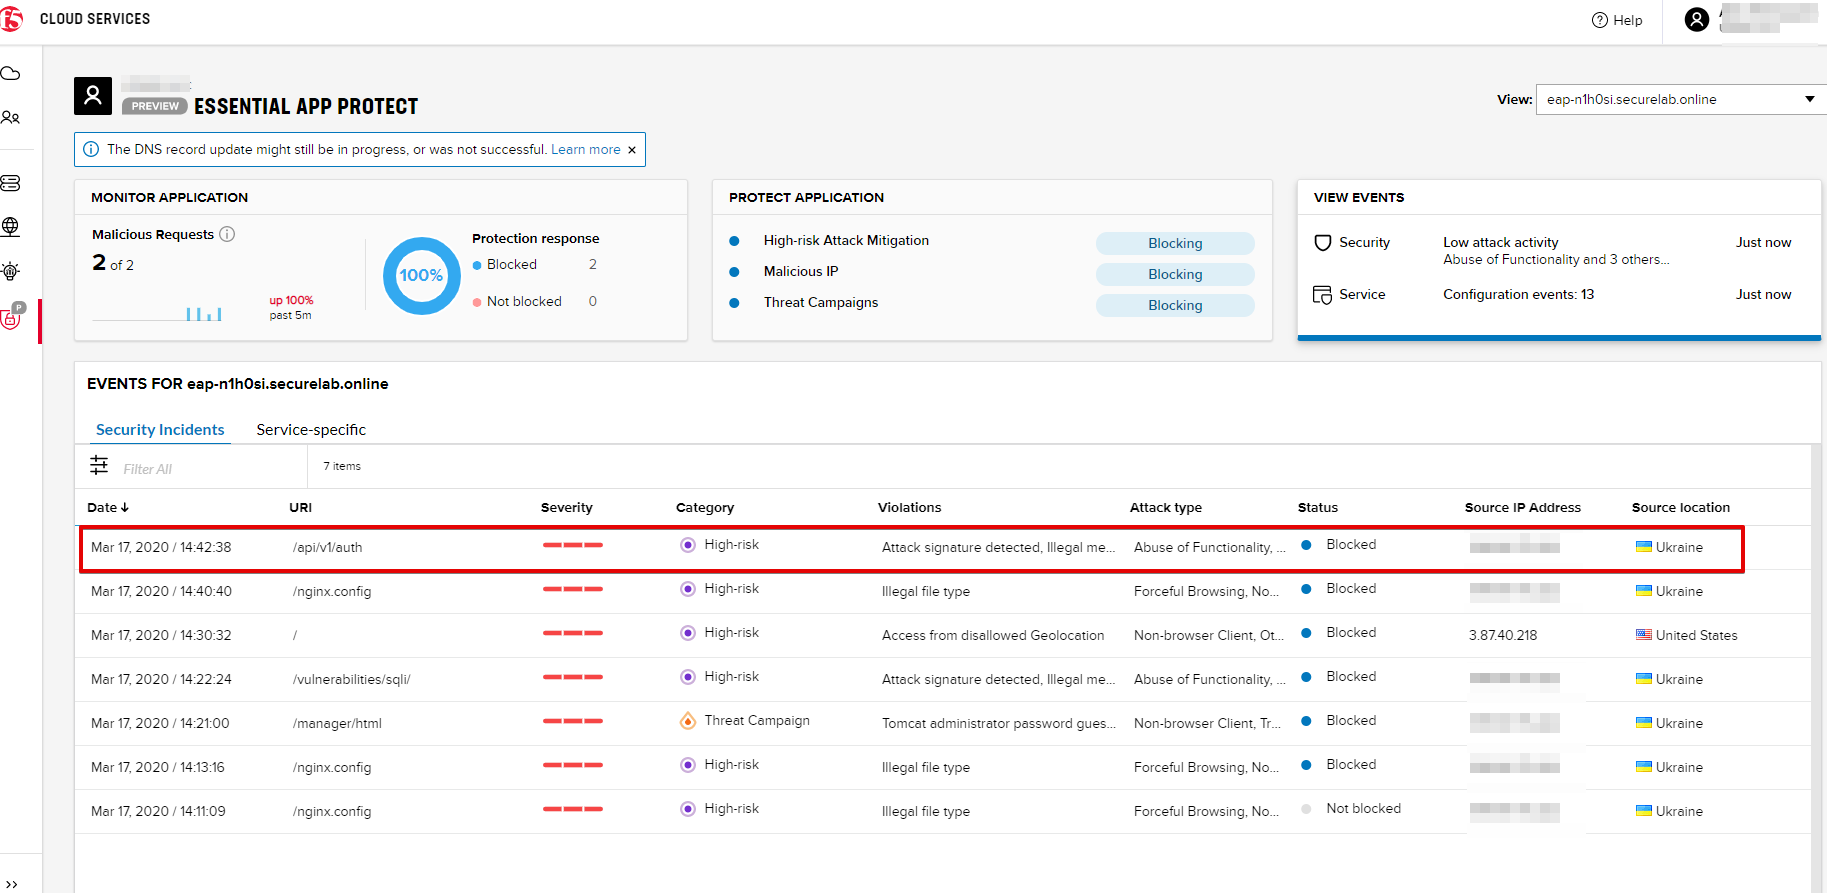The width and height of the screenshot is (1827, 893).
Task: Click the /manager/html URI
Action: pos(337,723)
